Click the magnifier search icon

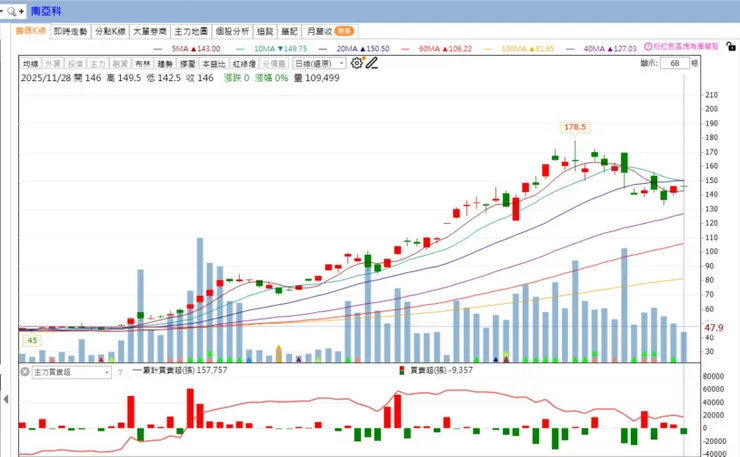(11, 11)
